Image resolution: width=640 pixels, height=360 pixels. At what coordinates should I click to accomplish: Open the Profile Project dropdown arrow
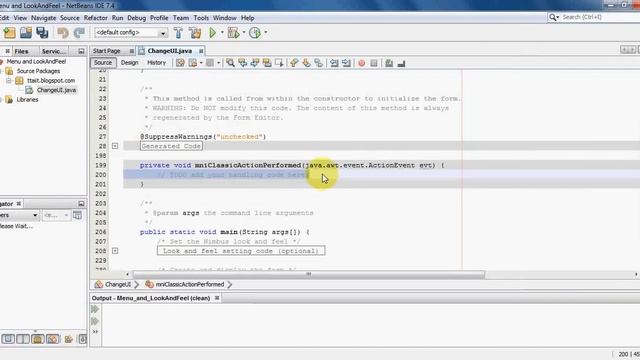click(x=266, y=32)
